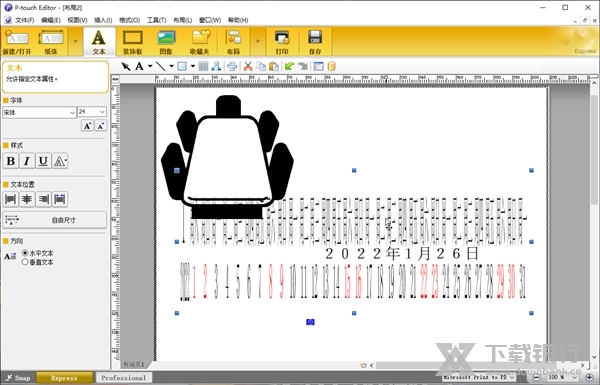Redo with gray arrow icon
This screenshot has height=385, width=600.
pos(303,66)
